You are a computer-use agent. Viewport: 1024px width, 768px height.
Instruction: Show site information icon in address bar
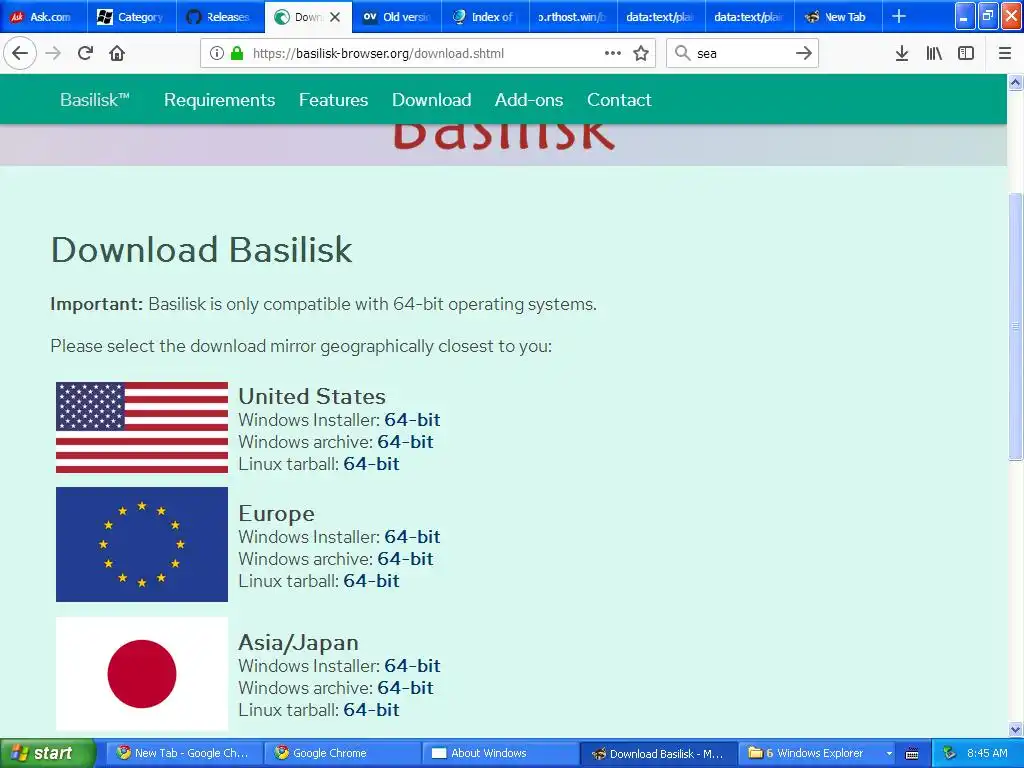(217, 53)
